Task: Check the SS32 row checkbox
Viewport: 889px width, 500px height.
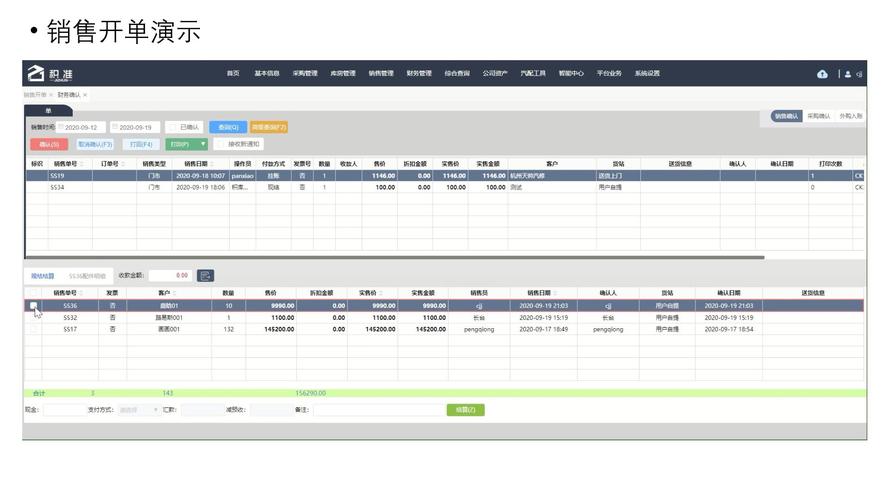Action: [x=33, y=317]
